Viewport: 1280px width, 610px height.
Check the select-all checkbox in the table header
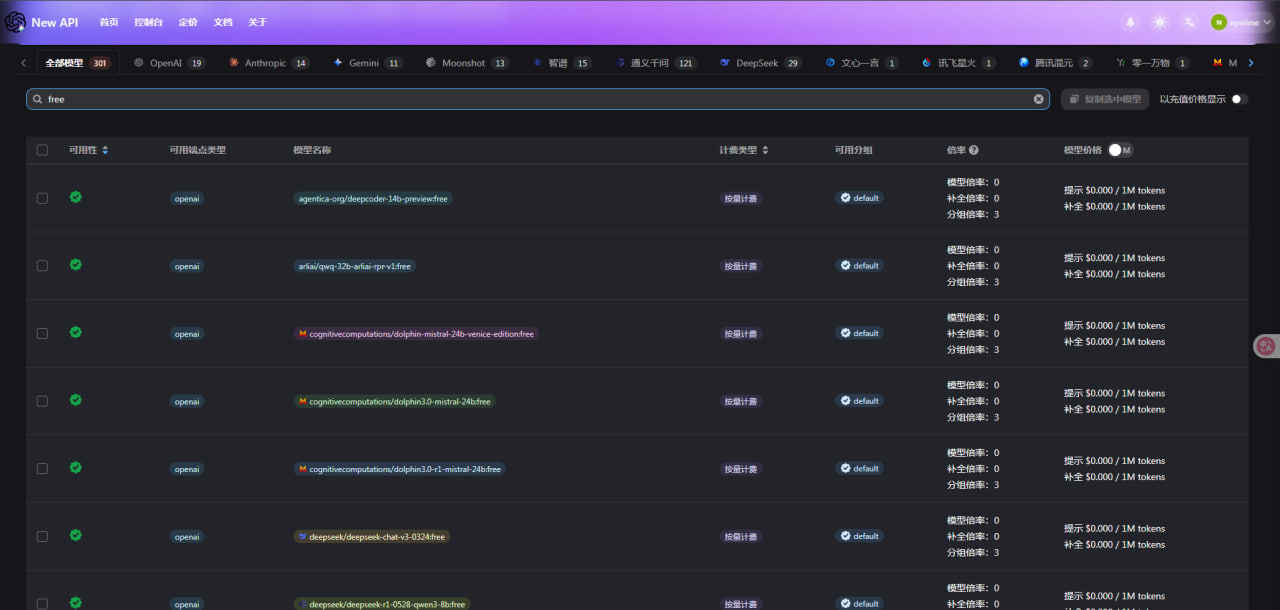point(42,150)
